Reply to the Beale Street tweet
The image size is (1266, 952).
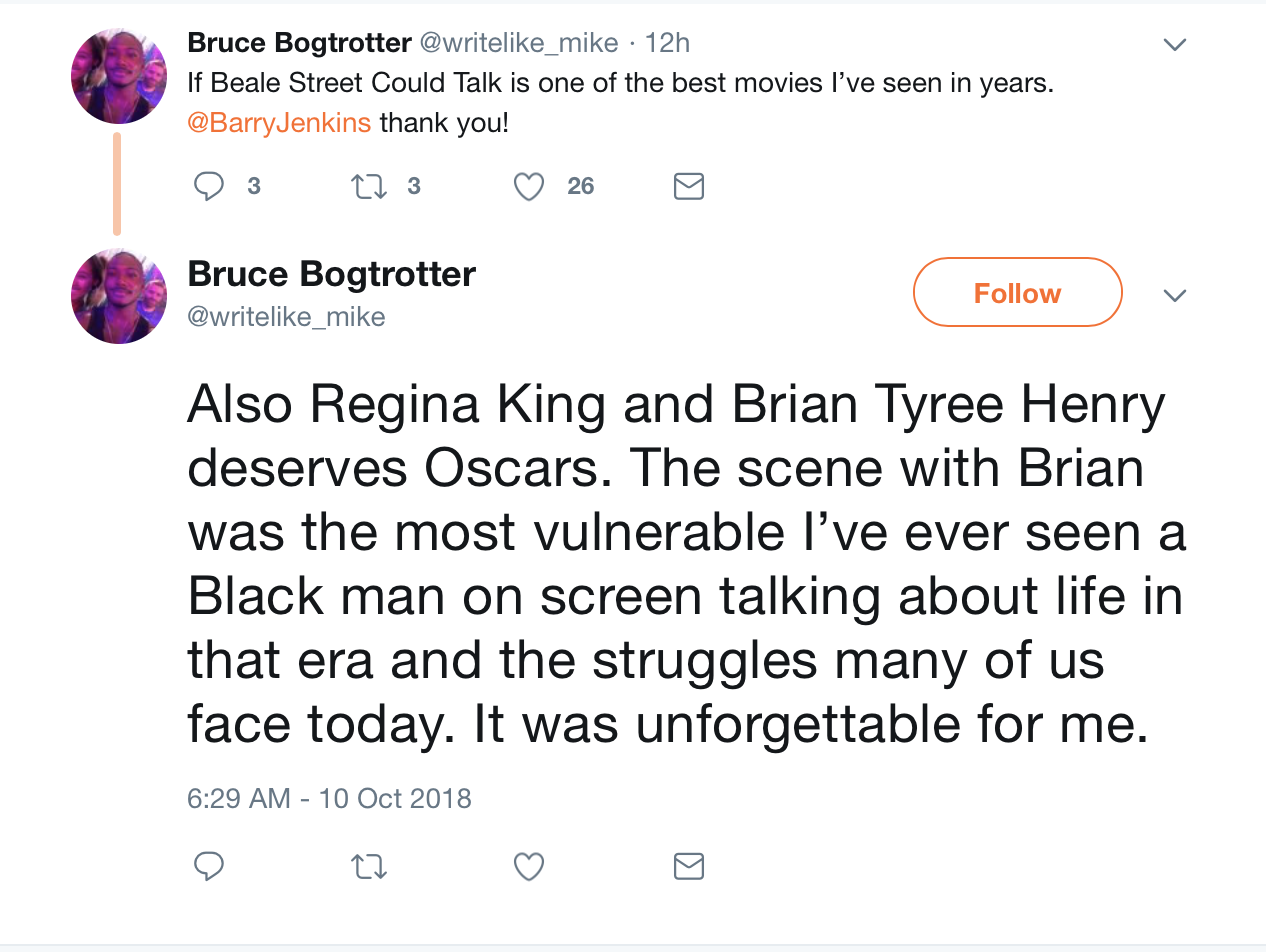[x=208, y=187]
